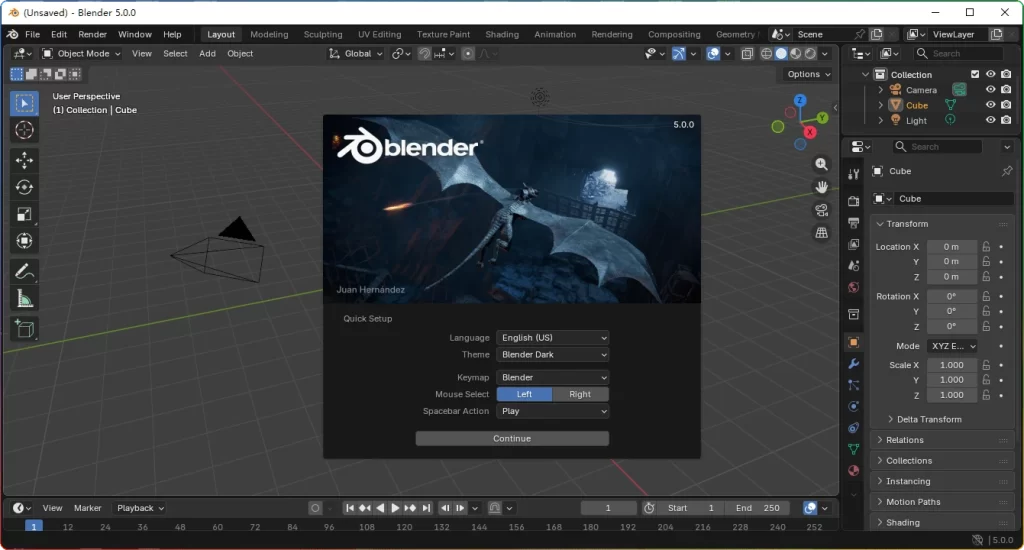Expand the Delta Transform panel
This screenshot has height=550, width=1024.
tap(929, 419)
